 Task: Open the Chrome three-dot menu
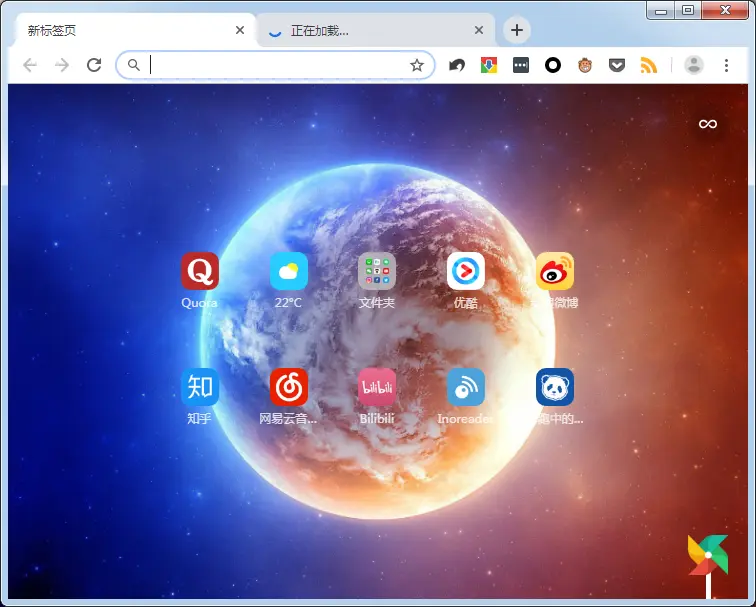tap(727, 65)
